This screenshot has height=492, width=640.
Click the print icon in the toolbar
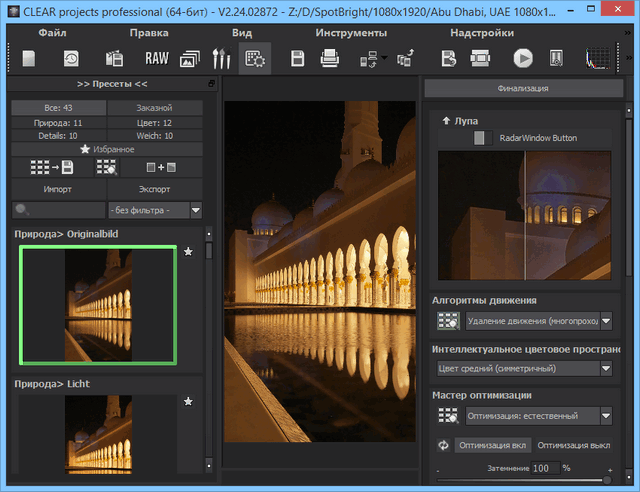point(329,59)
